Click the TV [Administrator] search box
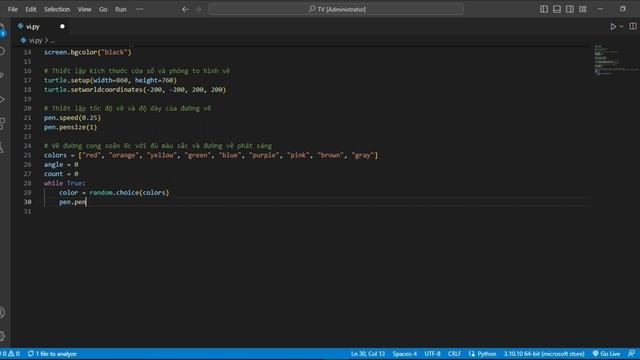640x360 pixels. pyautogui.click(x=336, y=9)
